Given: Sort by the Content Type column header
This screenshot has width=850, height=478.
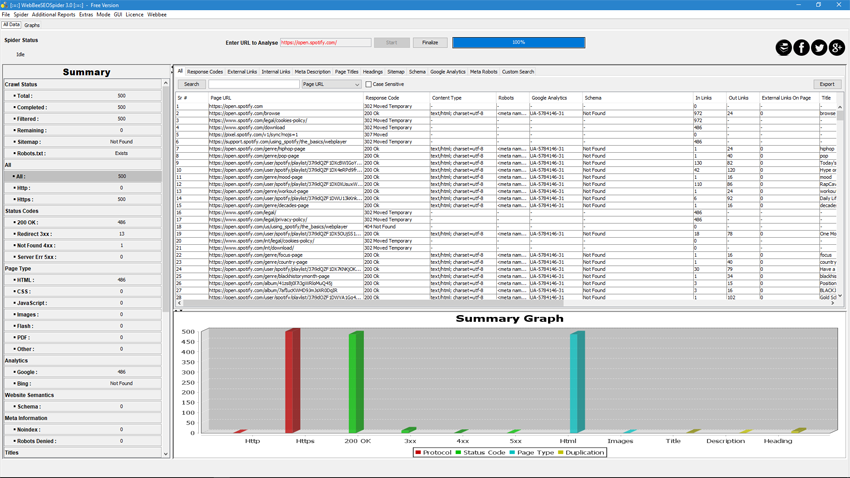Looking at the screenshot, I should click(463, 98).
